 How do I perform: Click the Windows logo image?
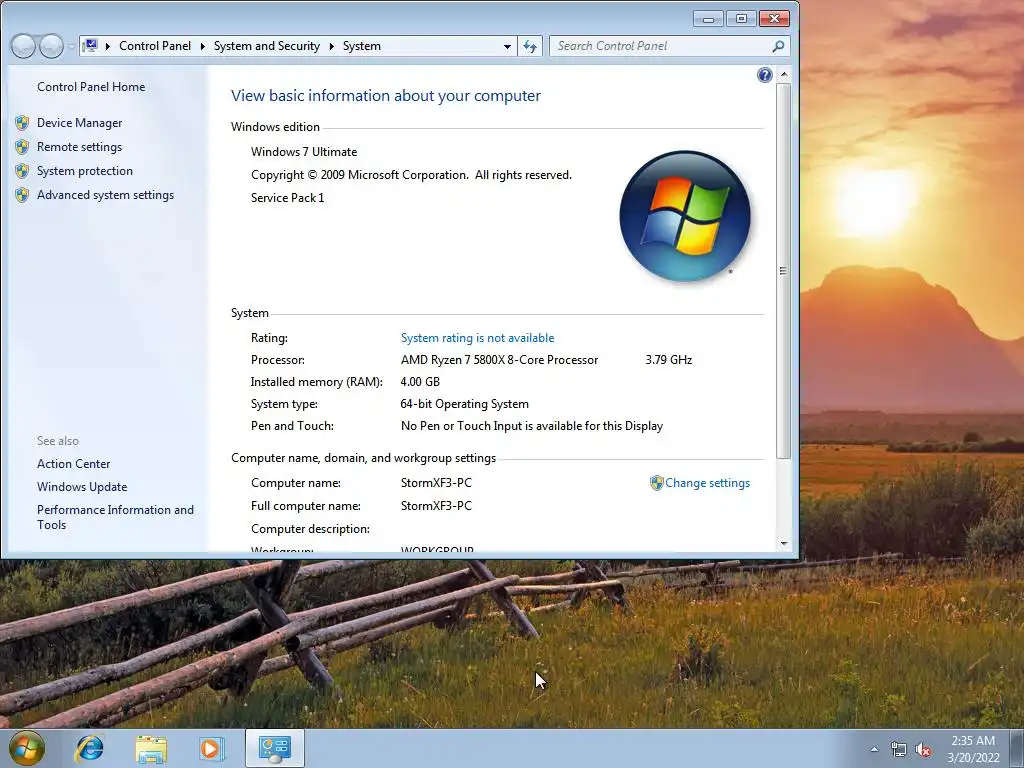684,216
